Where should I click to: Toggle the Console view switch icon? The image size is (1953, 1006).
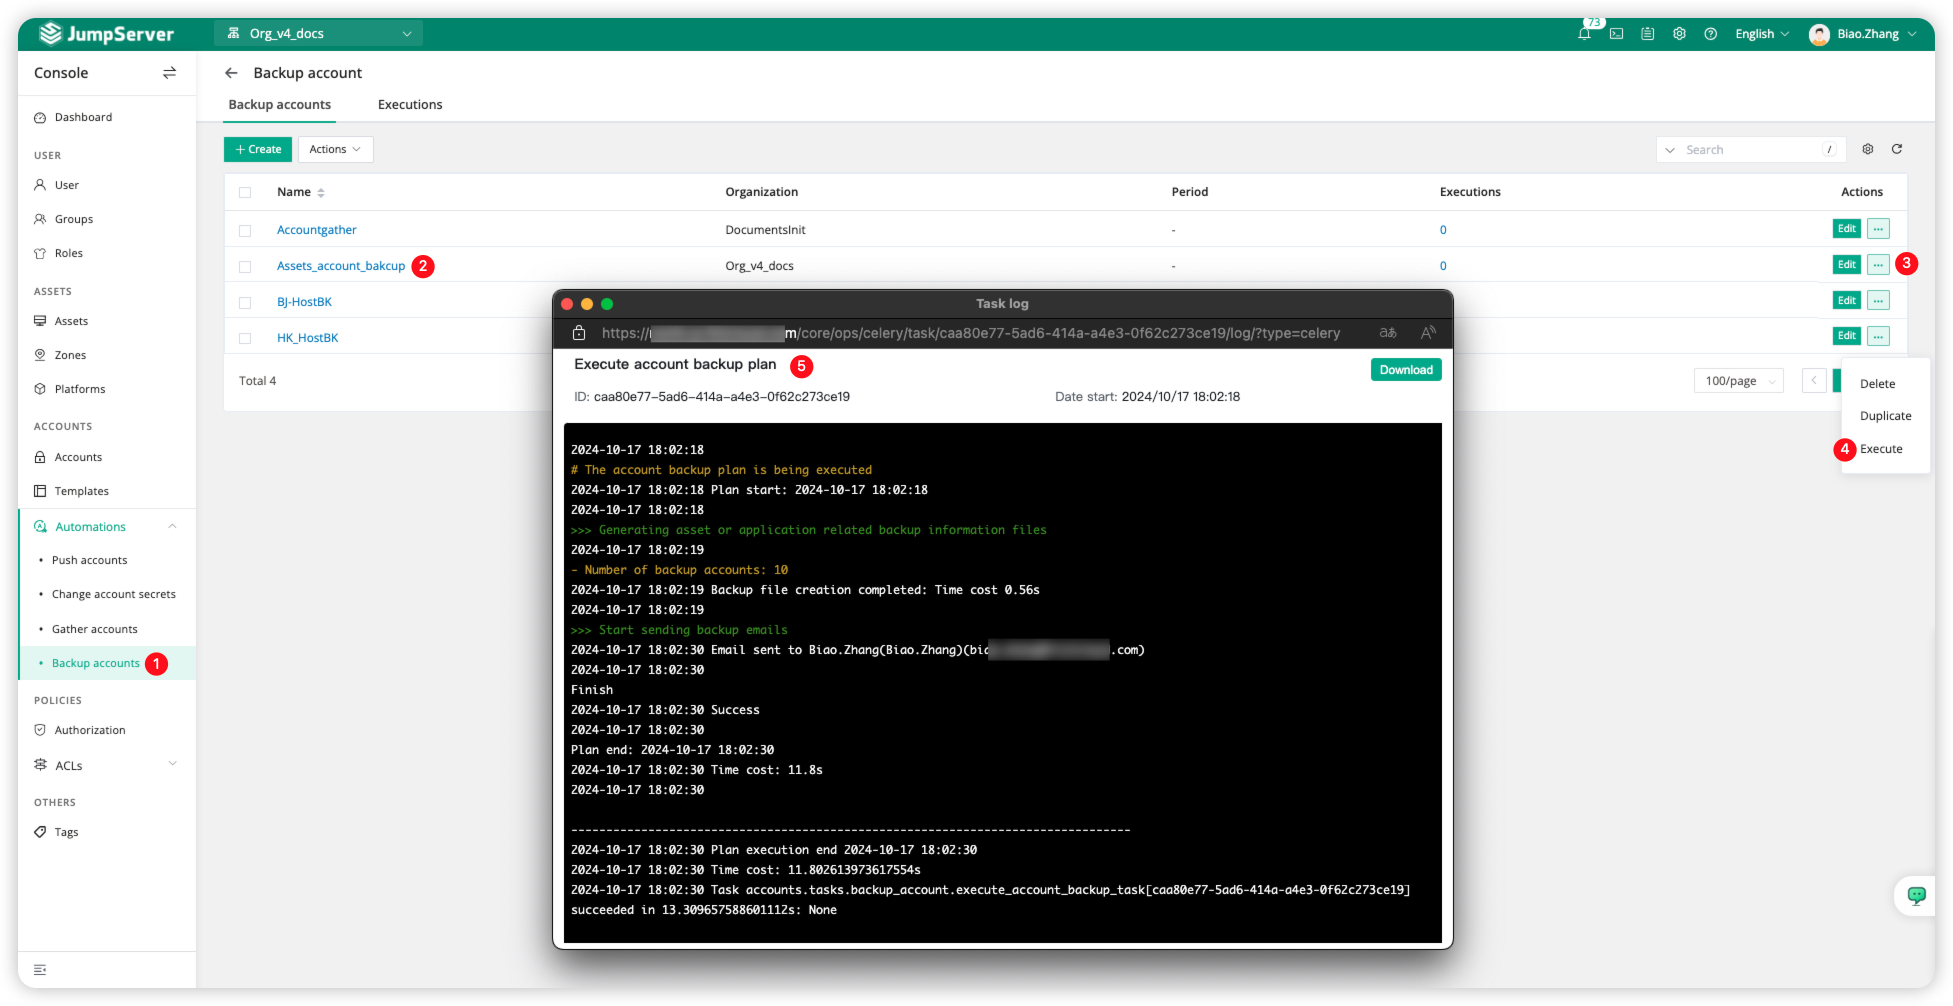169,73
